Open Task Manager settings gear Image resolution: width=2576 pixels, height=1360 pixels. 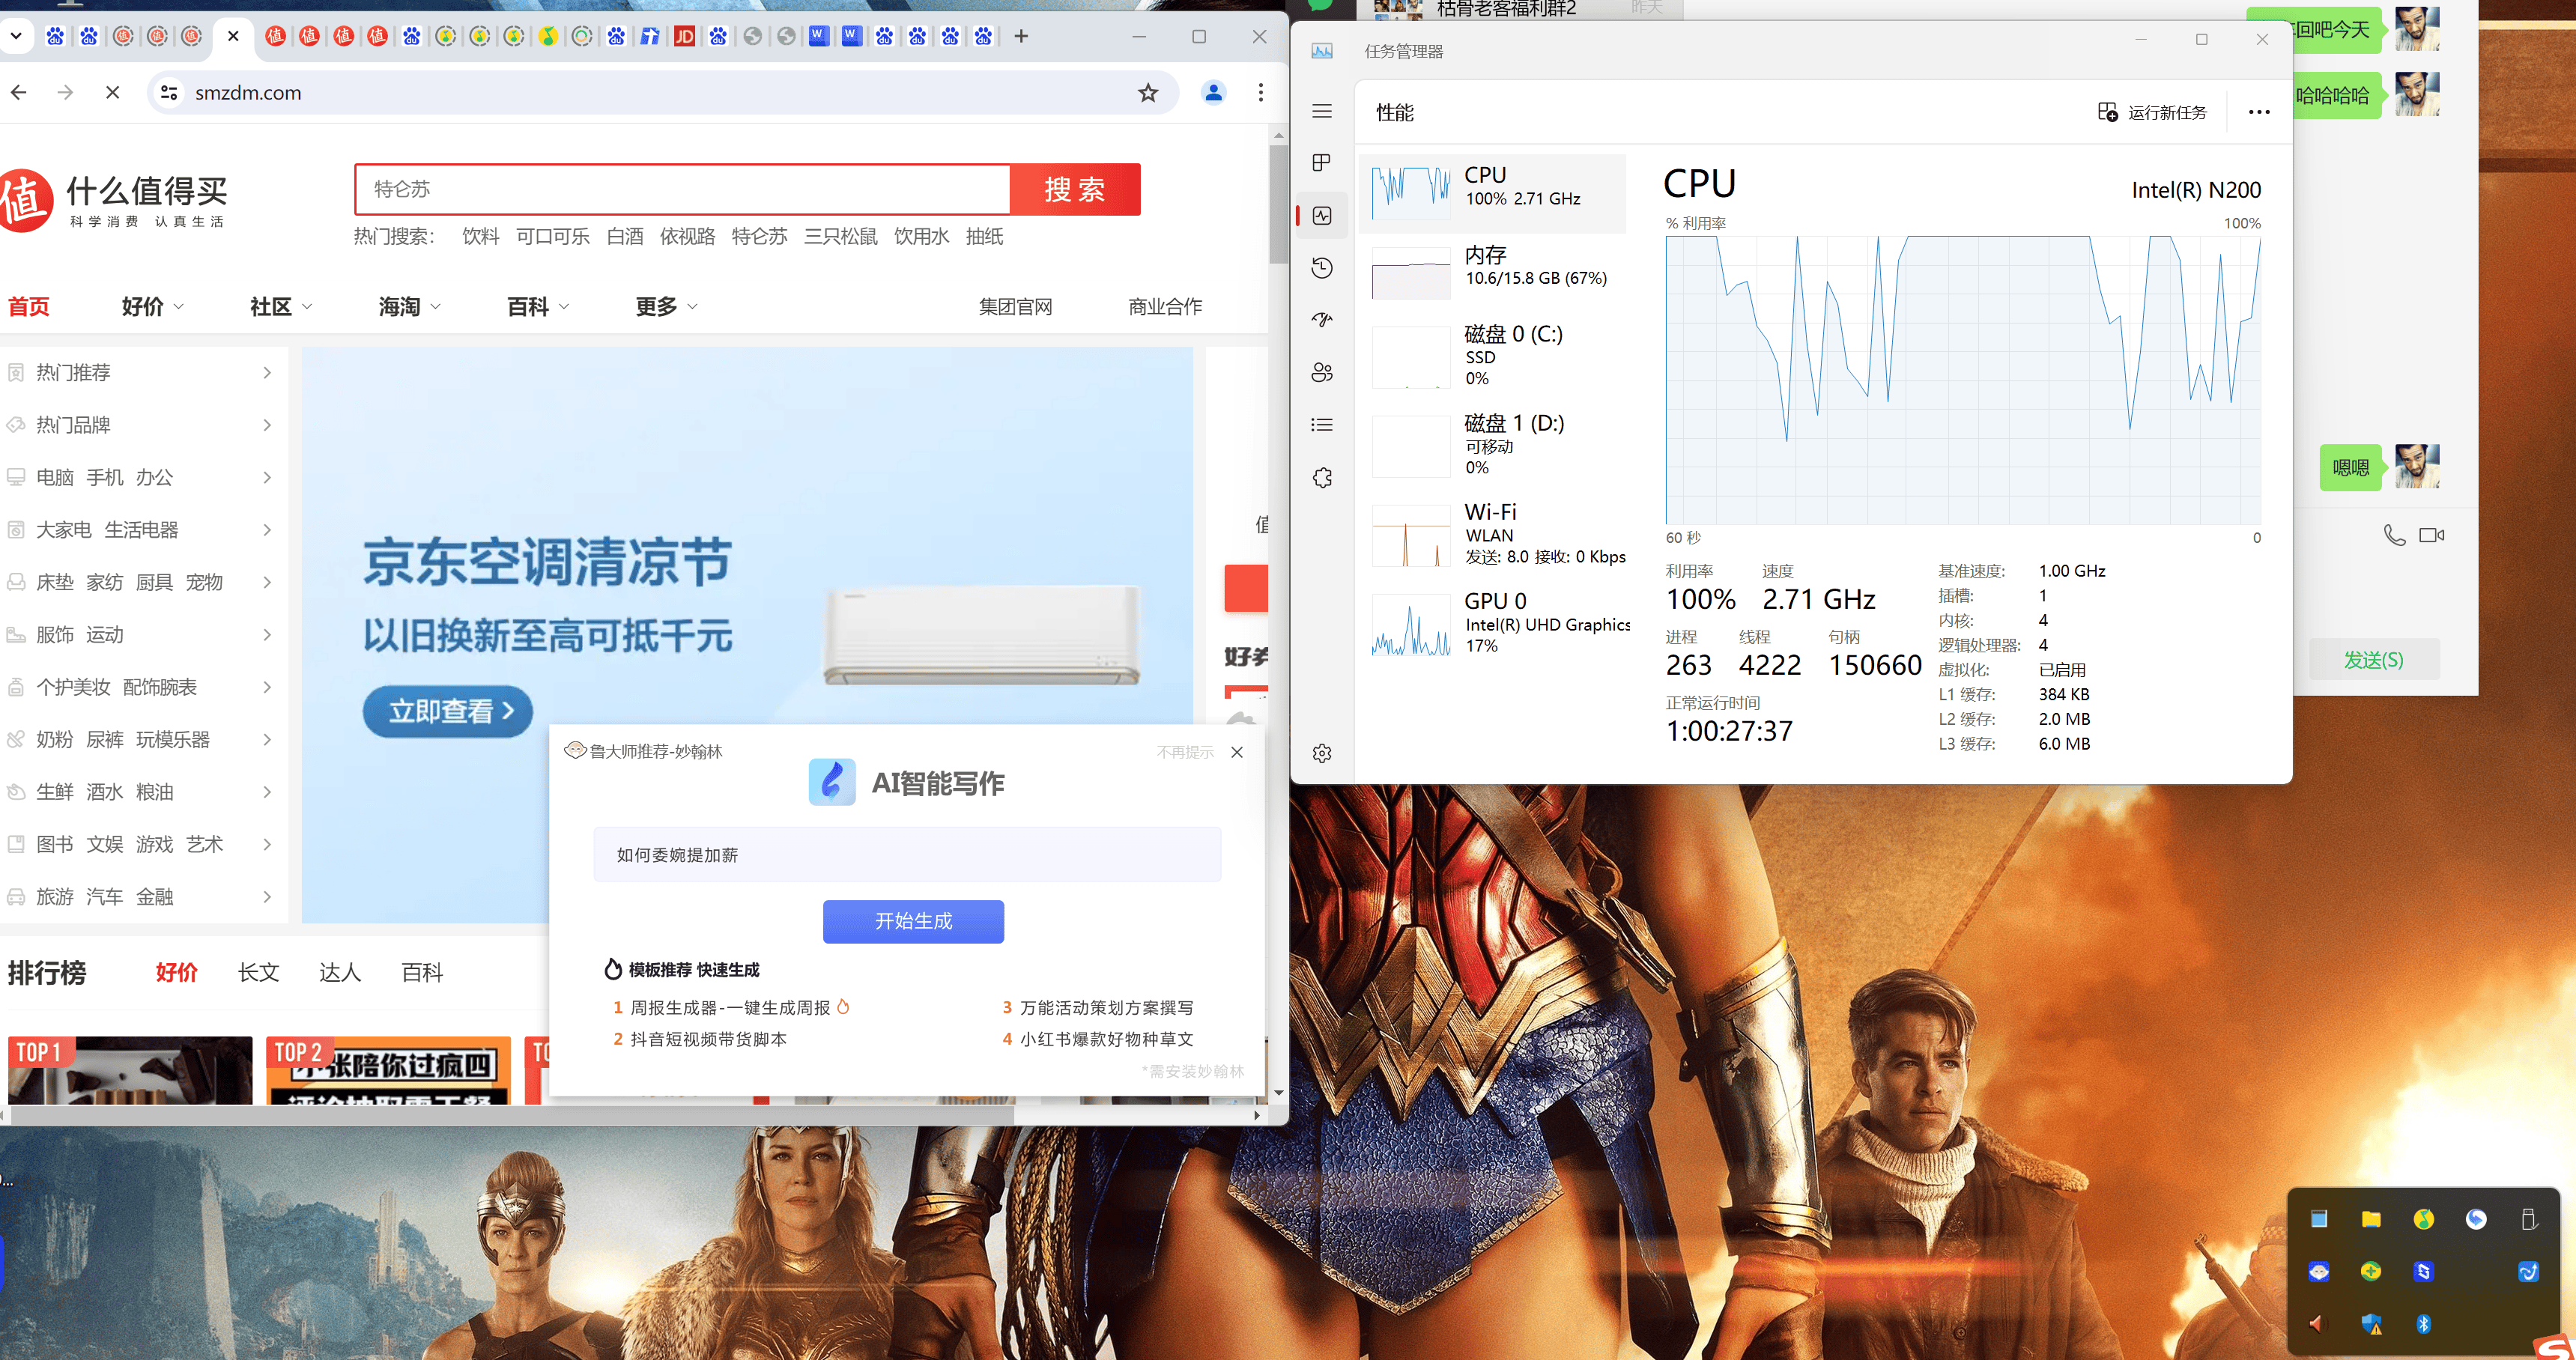pos(1322,753)
